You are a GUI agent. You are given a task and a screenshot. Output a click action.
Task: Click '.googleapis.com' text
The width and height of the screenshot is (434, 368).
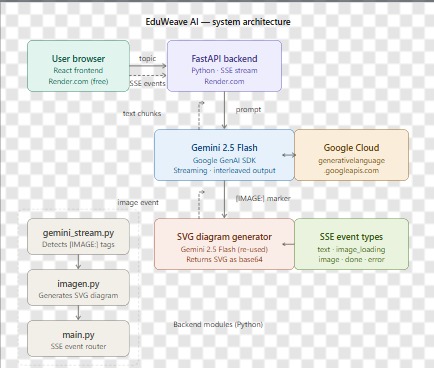[x=351, y=170]
